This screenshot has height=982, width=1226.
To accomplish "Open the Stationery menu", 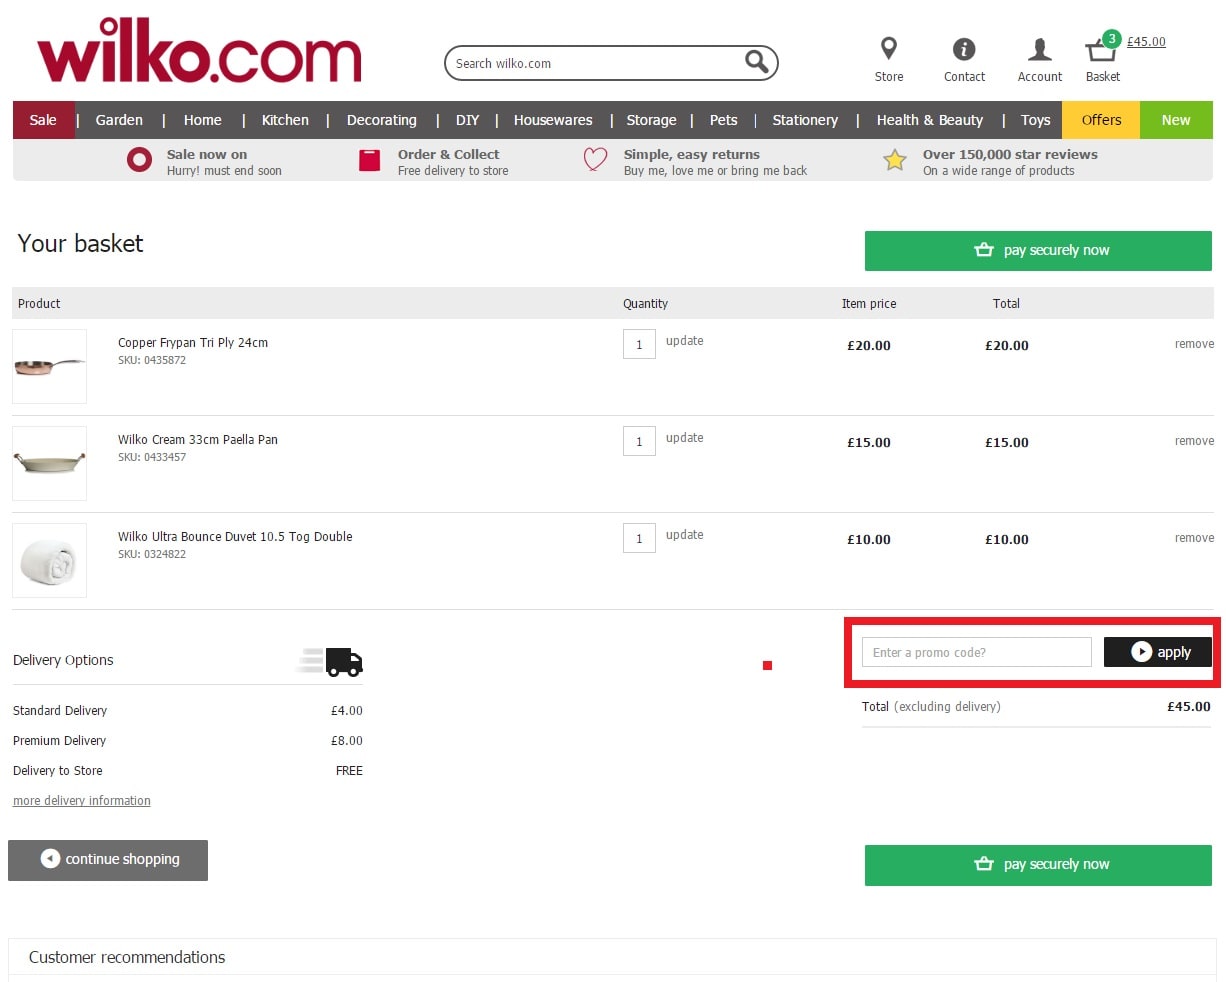I will [x=805, y=120].
